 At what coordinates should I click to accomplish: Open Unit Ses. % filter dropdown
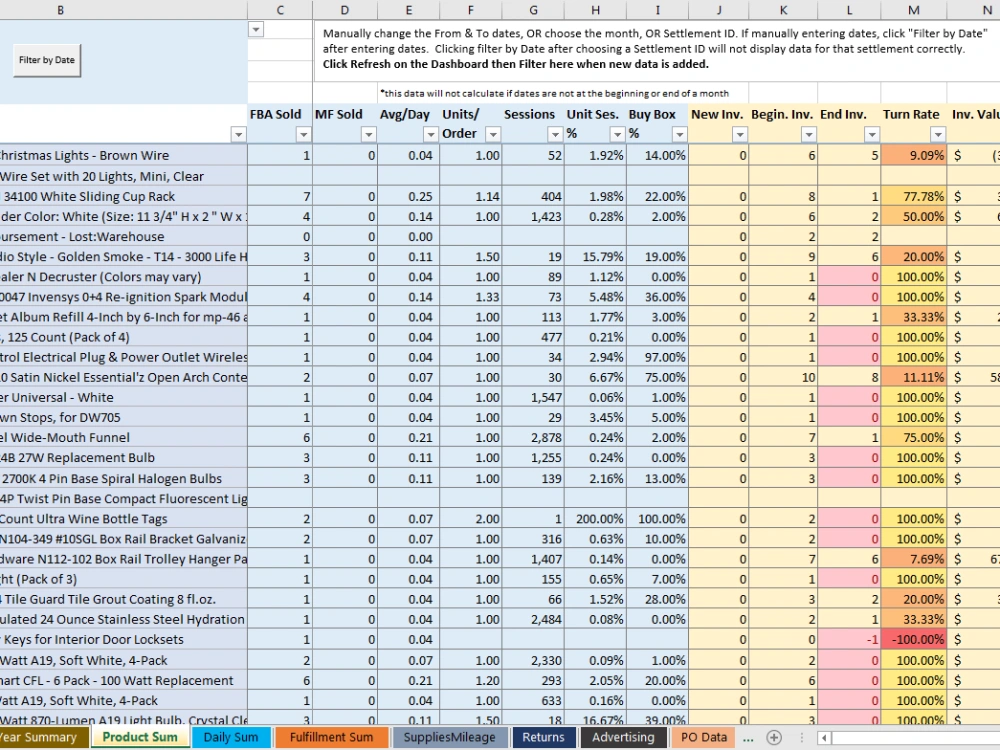click(x=617, y=135)
